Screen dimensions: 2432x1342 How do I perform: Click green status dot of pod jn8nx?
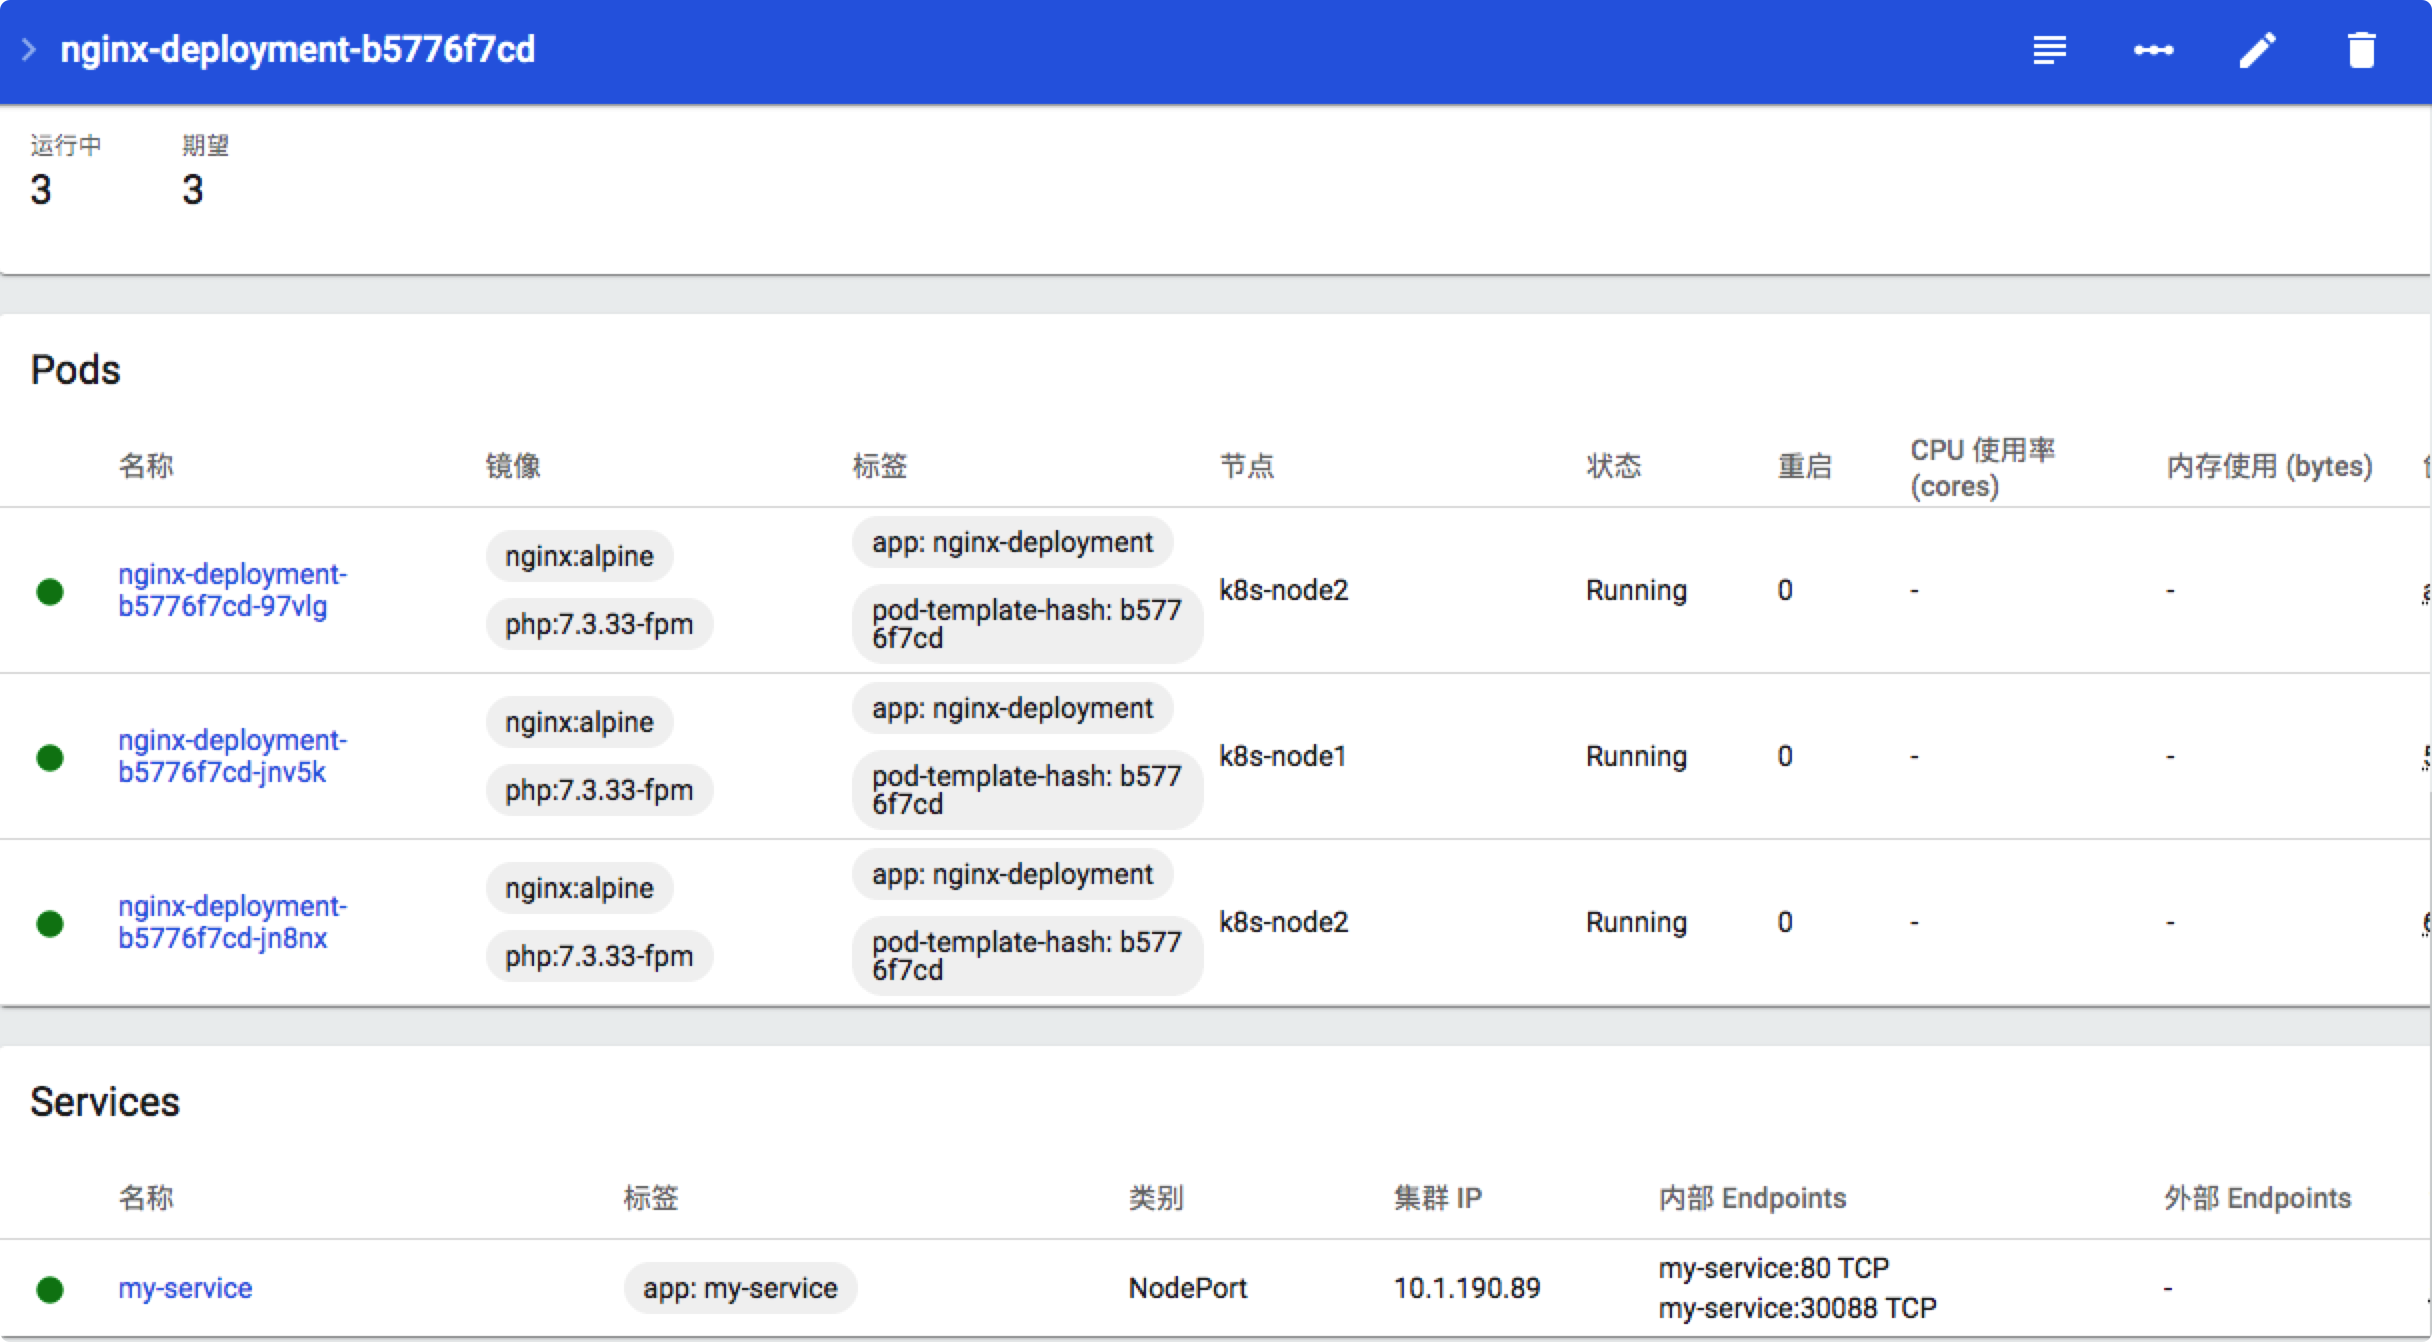pos(50,923)
